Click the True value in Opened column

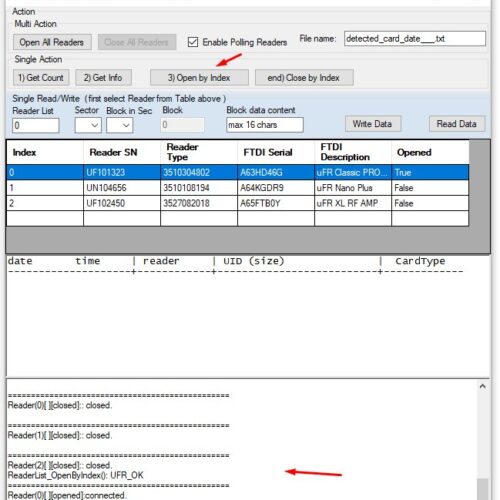(x=430, y=172)
